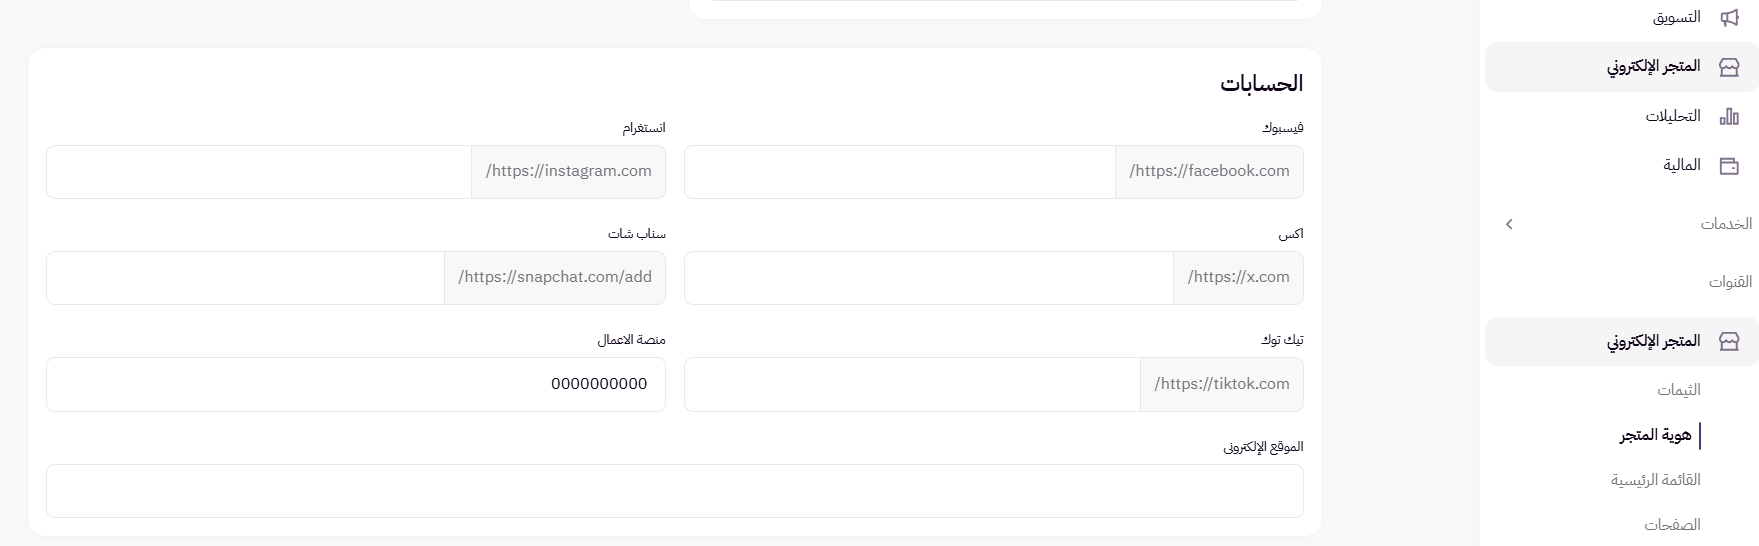Open the Analytics bar chart icon (التحليلات)
The height and width of the screenshot is (546, 1759).
[1729, 116]
